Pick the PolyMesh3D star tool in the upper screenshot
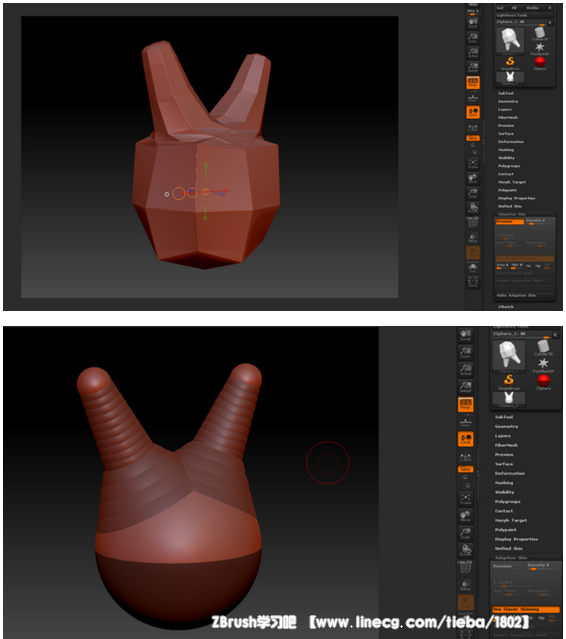 tap(540, 48)
